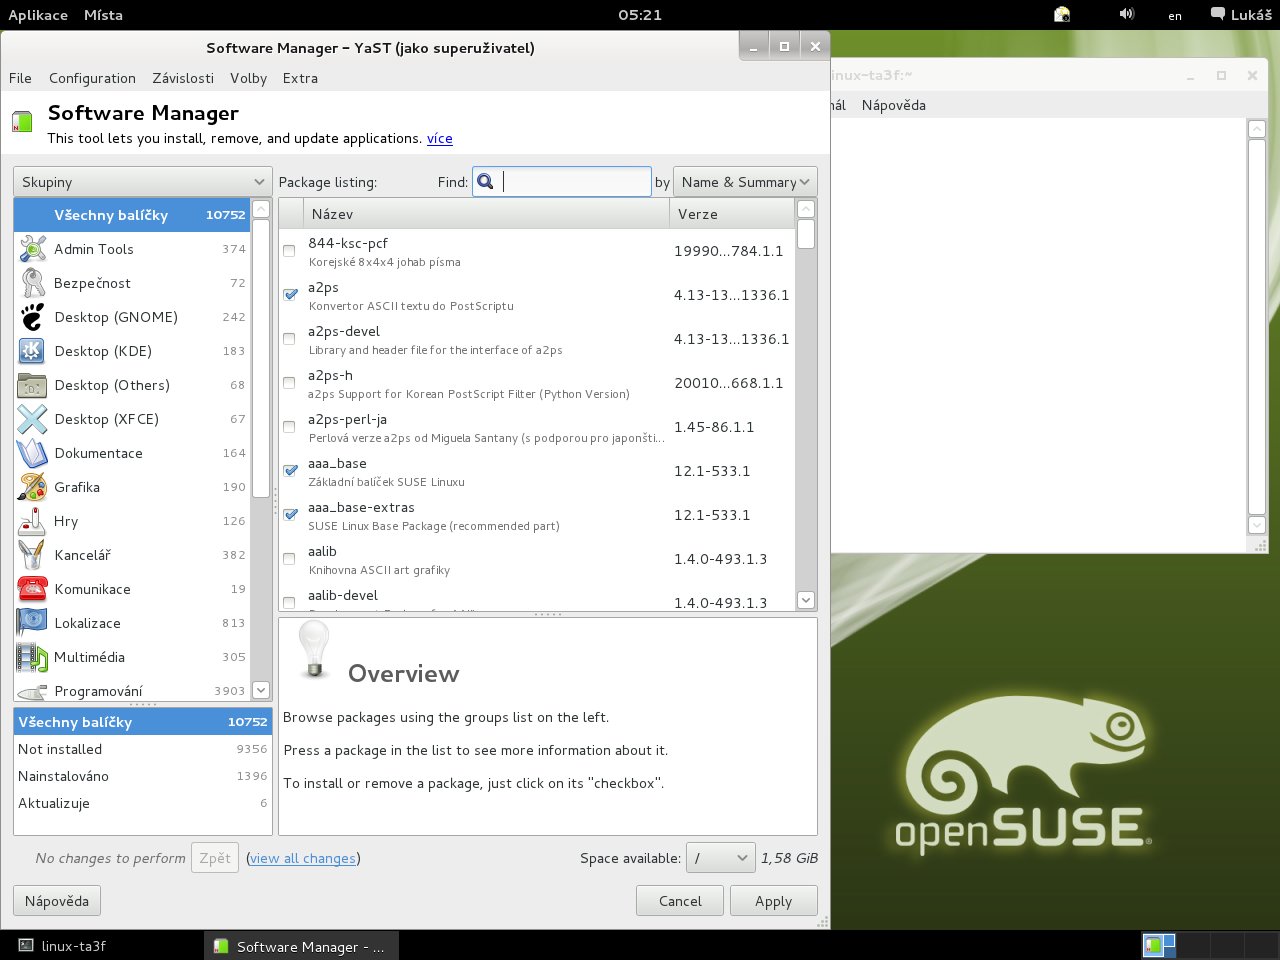Click the terminal icon in the linux-ta3f taskbar entry
Screen dimensions: 1280x960
click(x=26, y=945)
